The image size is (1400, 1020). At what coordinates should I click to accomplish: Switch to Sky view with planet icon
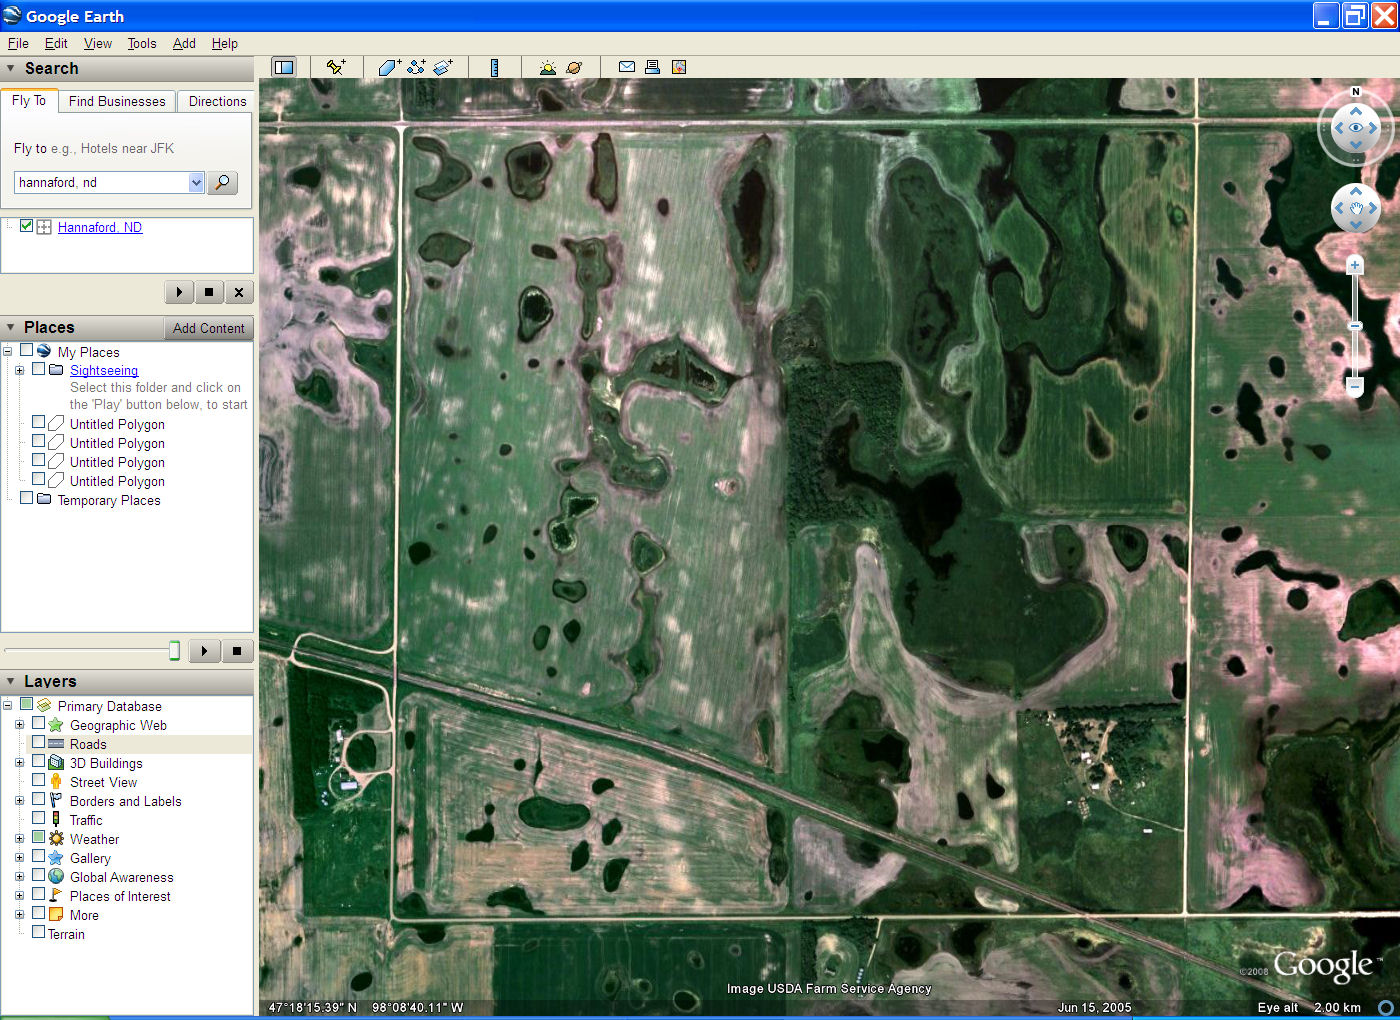[x=574, y=67]
